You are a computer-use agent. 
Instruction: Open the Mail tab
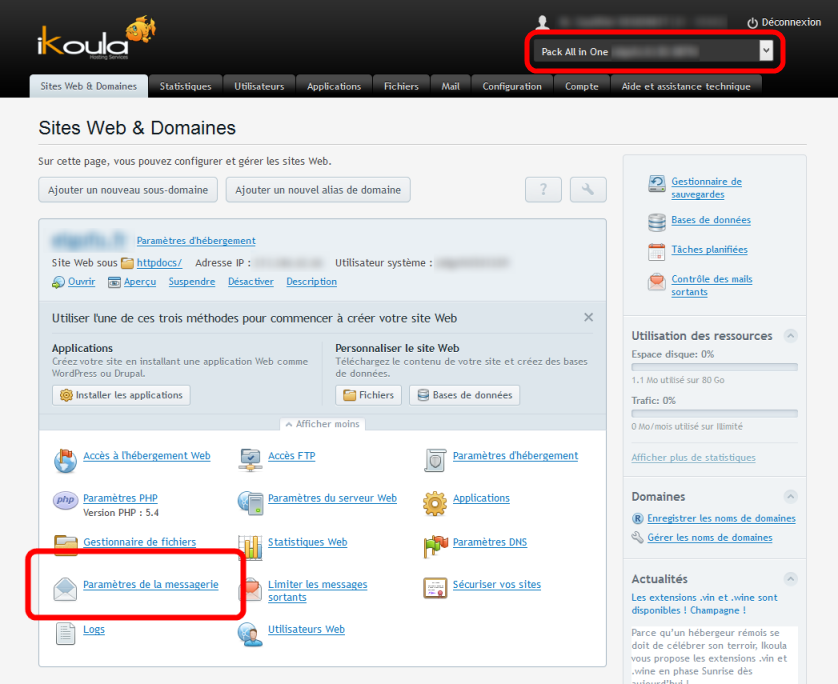pos(450,86)
